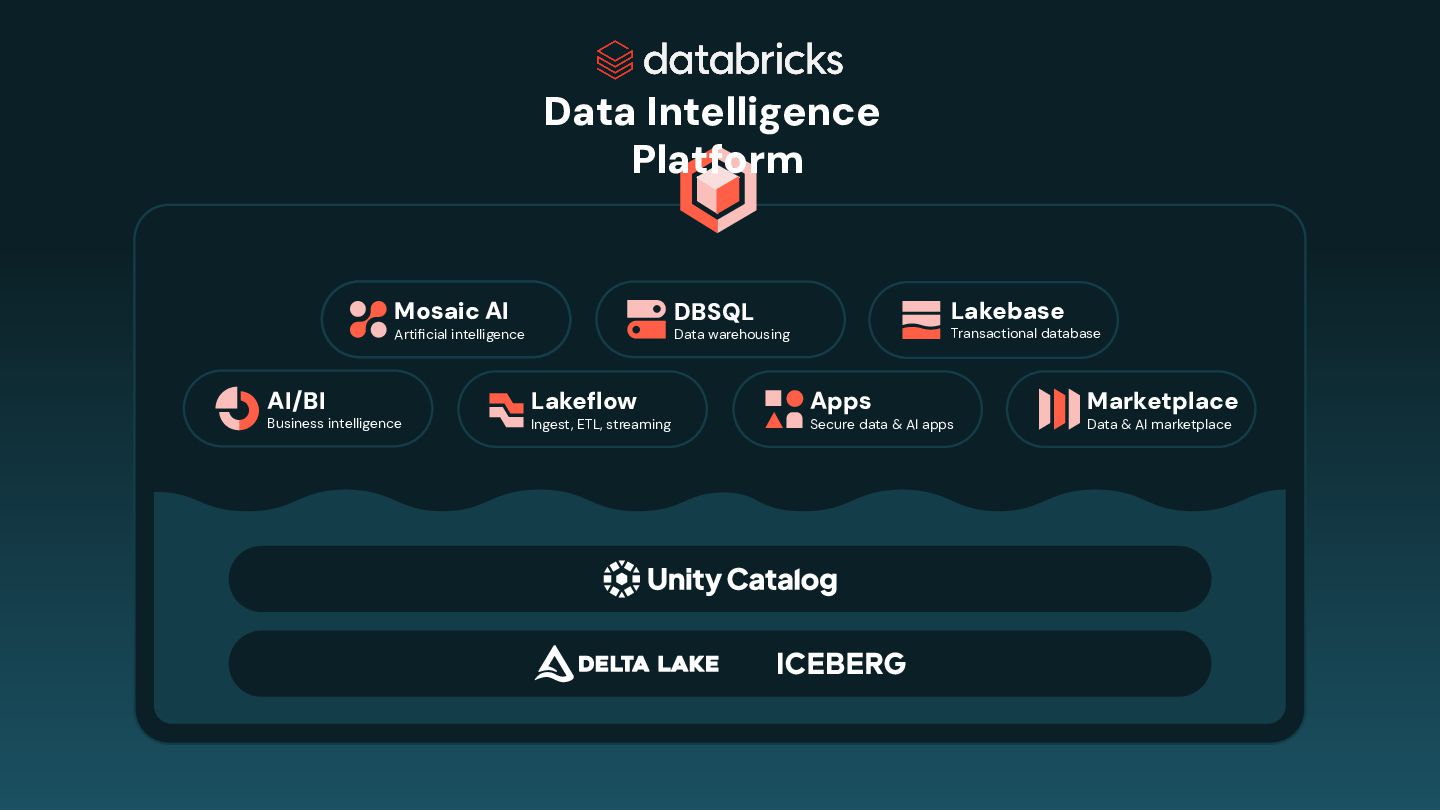The height and width of the screenshot is (810, 1440).
Task: Click the DBSQL data warehouse icon
Action: (646, 320)
